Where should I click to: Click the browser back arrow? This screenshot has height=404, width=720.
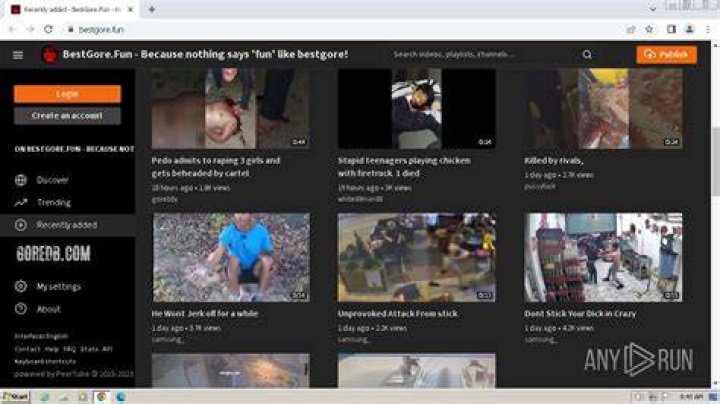coord(12,29)
